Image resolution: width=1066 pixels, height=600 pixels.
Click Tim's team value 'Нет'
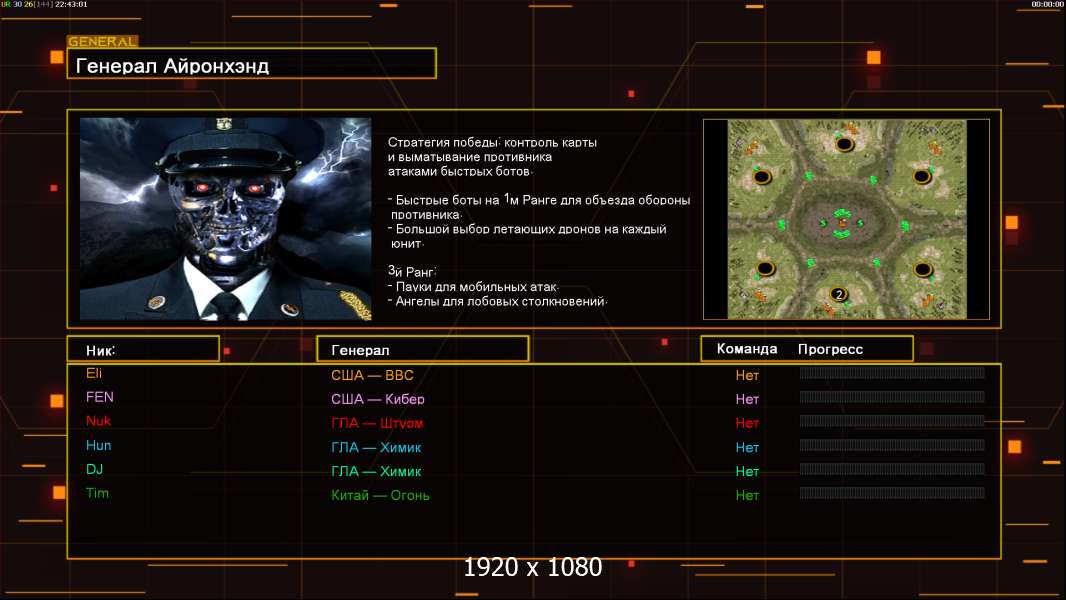746,495
